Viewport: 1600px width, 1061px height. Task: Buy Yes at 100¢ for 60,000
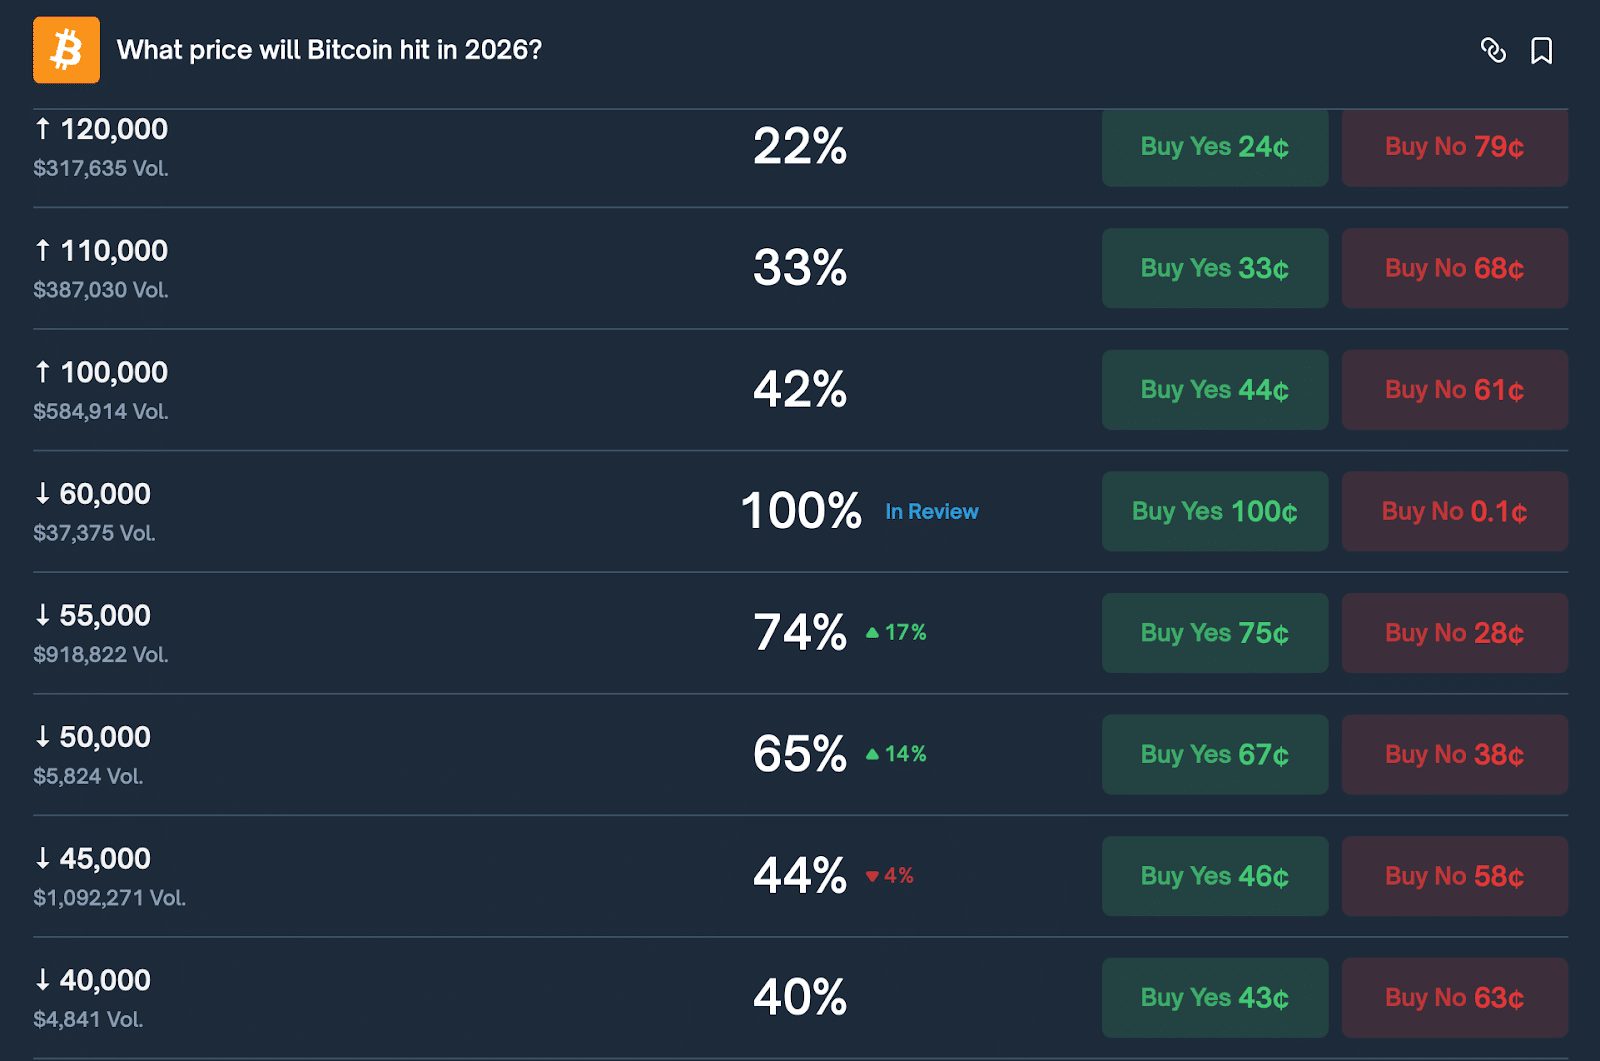(x=1214, y=512)
